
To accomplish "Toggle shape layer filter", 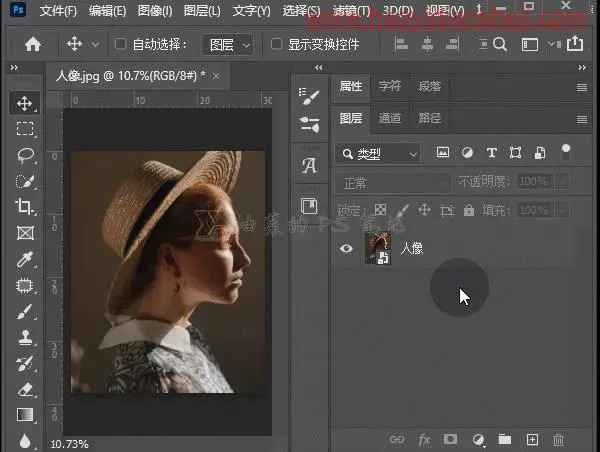I will coord(515,153).
